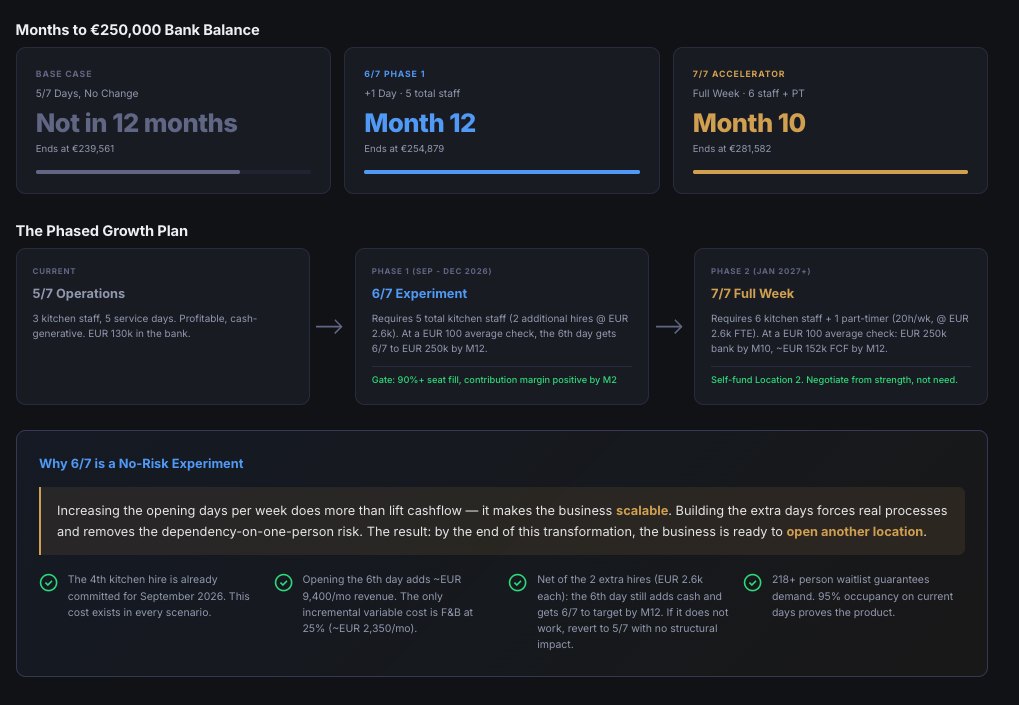Click the orange progress bar under Month 10
Image resolution: width=1019 pixels, height=705 pixels.
click(x=830, y=172)
